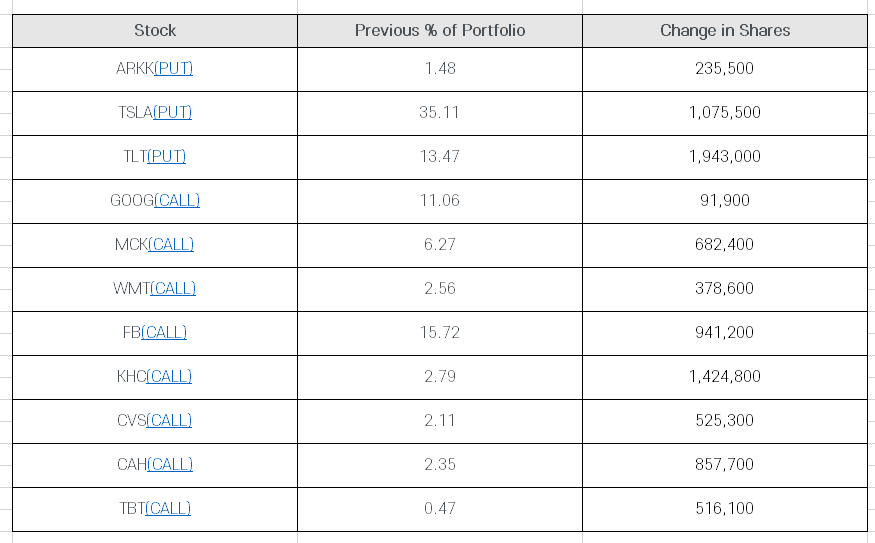Image resolution: width=875 pixels, height=543 pixels.
Task: Select the cell showing 15.72
Action: [x=440, y=333]
